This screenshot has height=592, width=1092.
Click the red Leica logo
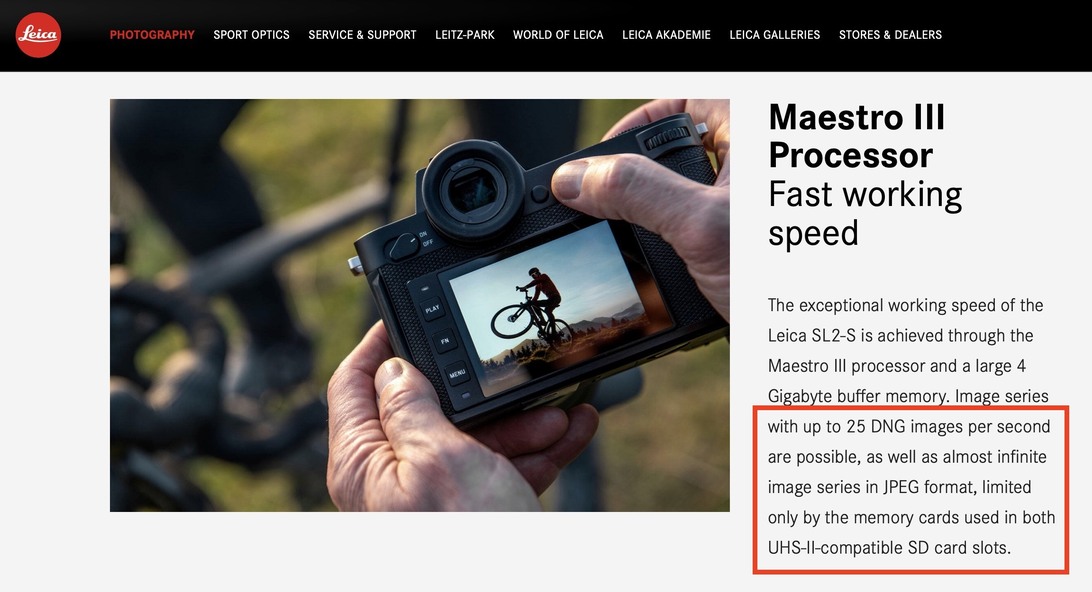tap(38, 35)
